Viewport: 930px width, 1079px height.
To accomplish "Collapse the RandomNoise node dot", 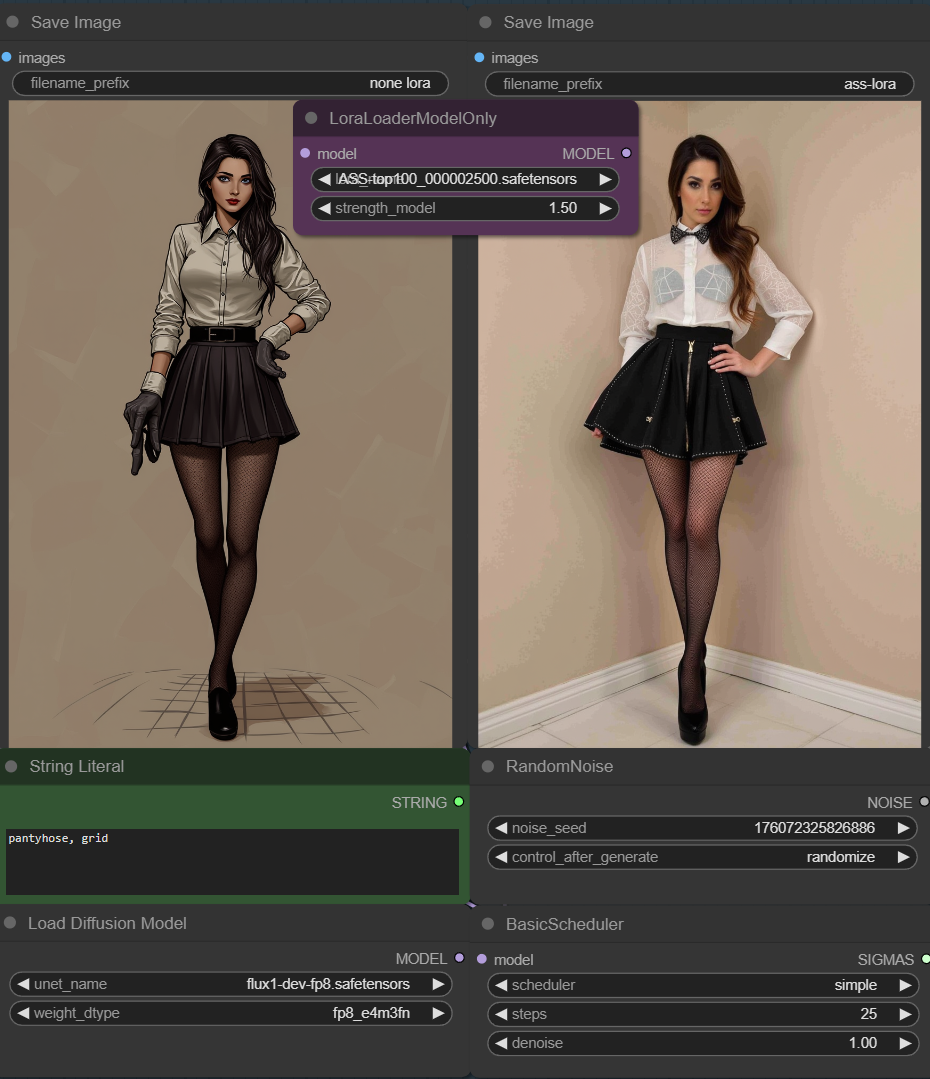I will coord(488,767).
